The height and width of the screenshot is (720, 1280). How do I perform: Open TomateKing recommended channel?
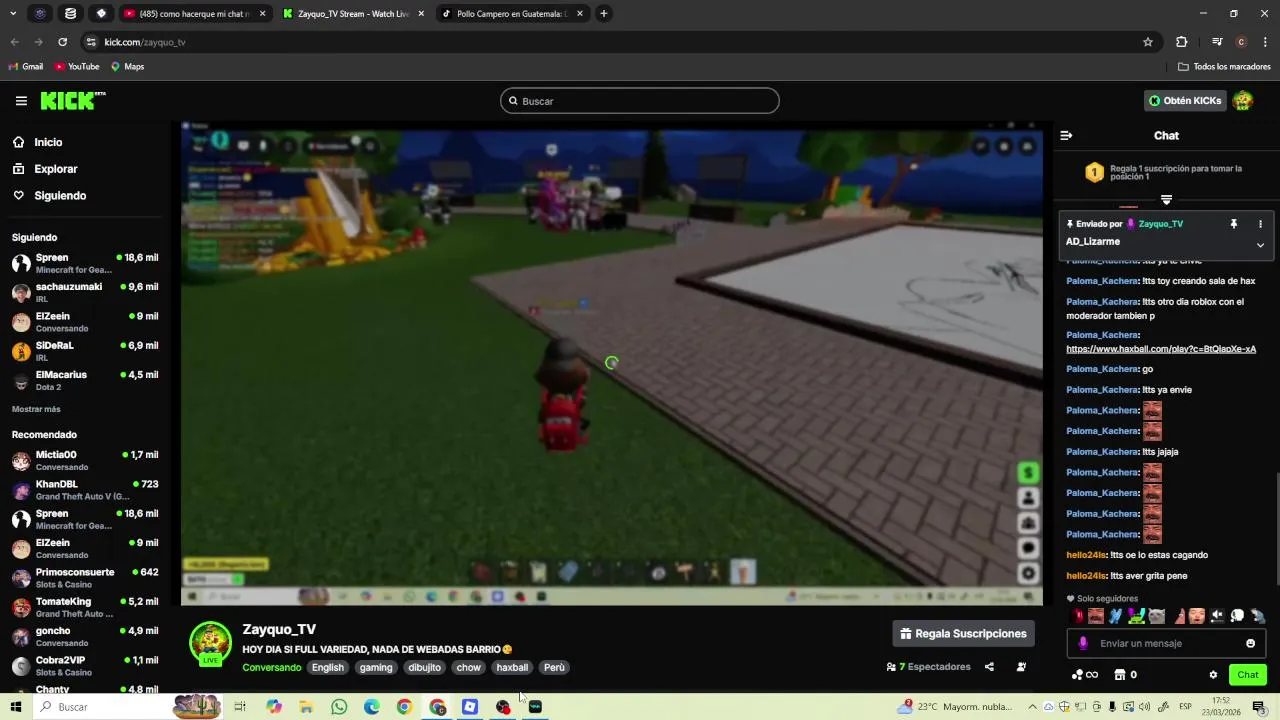point(85,607)
